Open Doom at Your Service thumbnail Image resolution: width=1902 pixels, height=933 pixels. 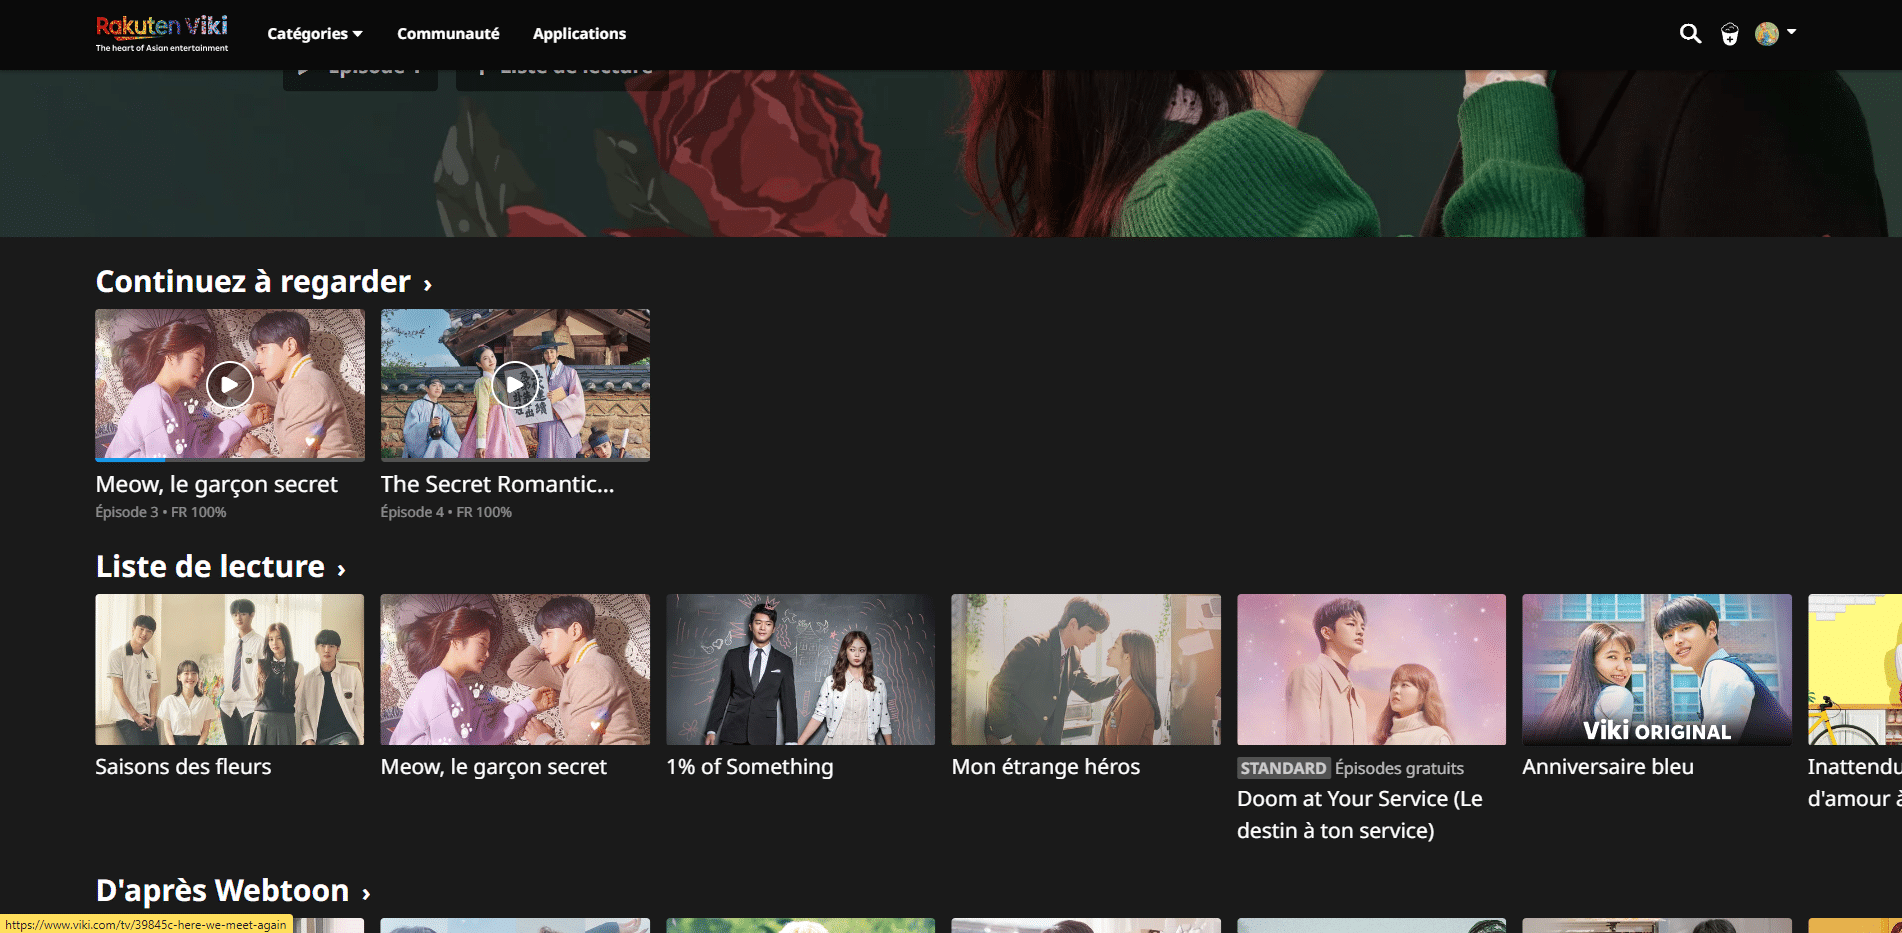(1372, 670)
